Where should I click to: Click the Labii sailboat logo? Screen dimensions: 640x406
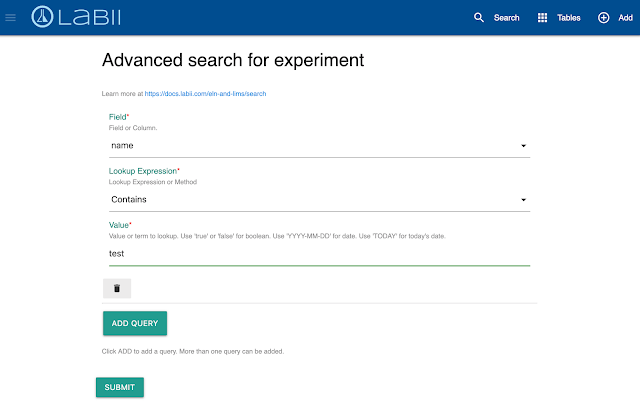tap(44, 17)
